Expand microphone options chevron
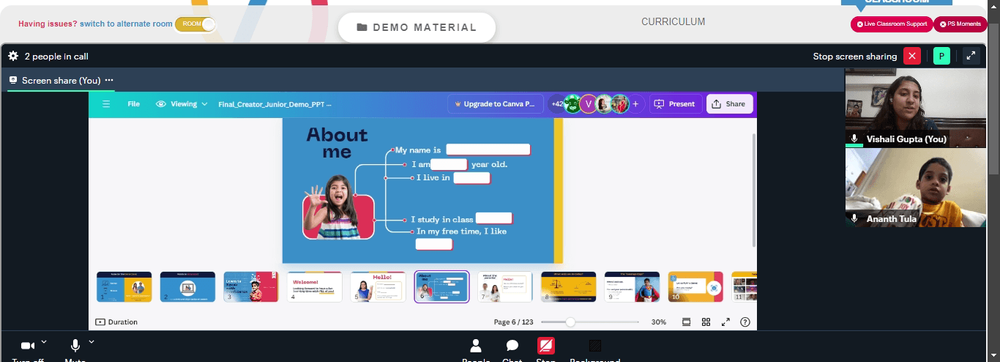 click(x=91, y=342)
